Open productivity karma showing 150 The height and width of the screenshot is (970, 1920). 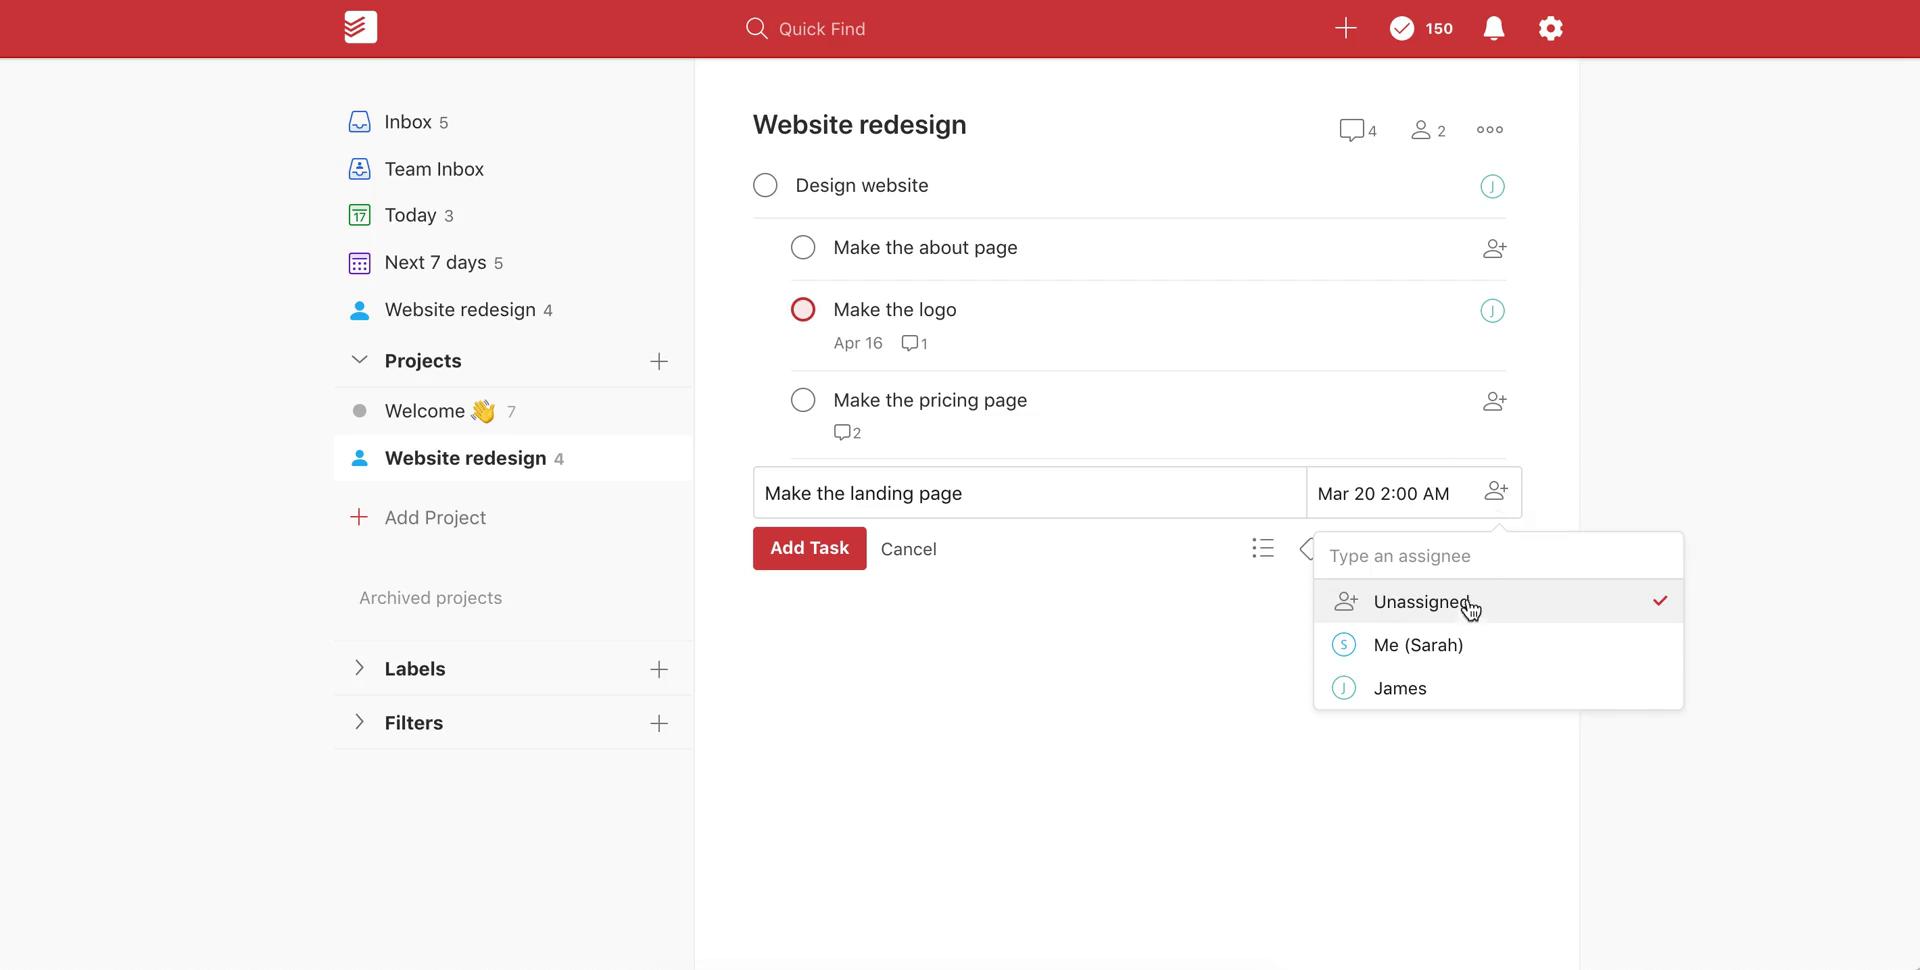pyautogui.click(x=1421, y=28)
